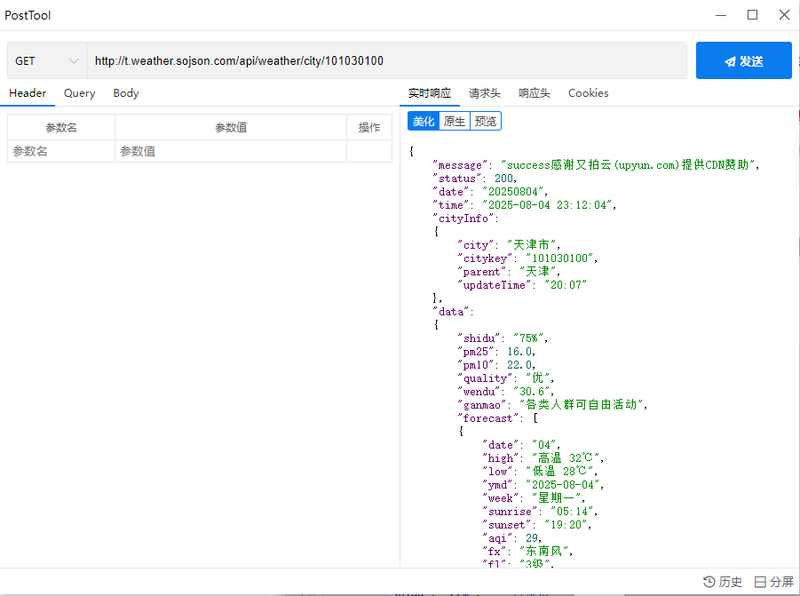800x596 pixels.
Task: Click the "cityInfo" key line
Action: click(x=466, y=218)
